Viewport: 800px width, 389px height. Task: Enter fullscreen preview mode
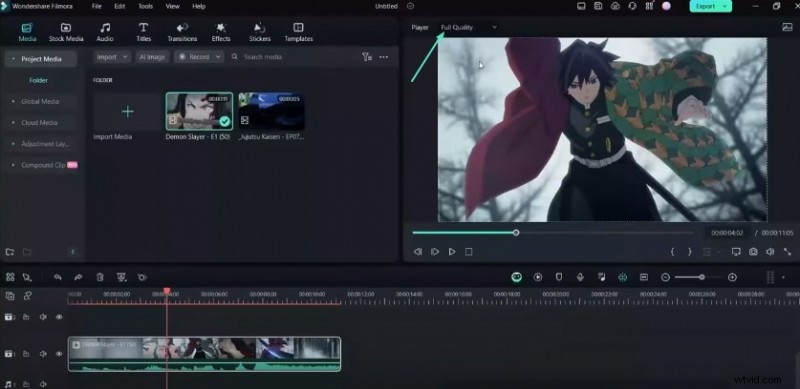pyautogui.click(x=787, y=252)
